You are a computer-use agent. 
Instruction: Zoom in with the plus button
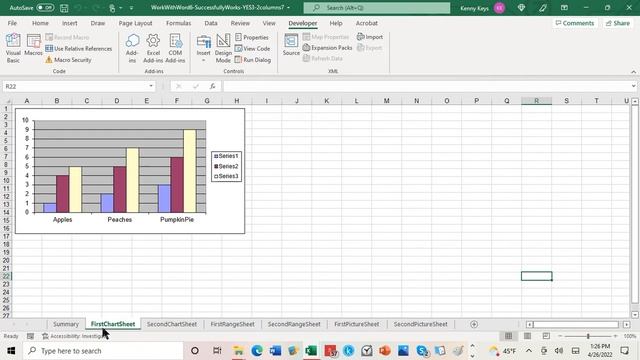coord(615,336)
